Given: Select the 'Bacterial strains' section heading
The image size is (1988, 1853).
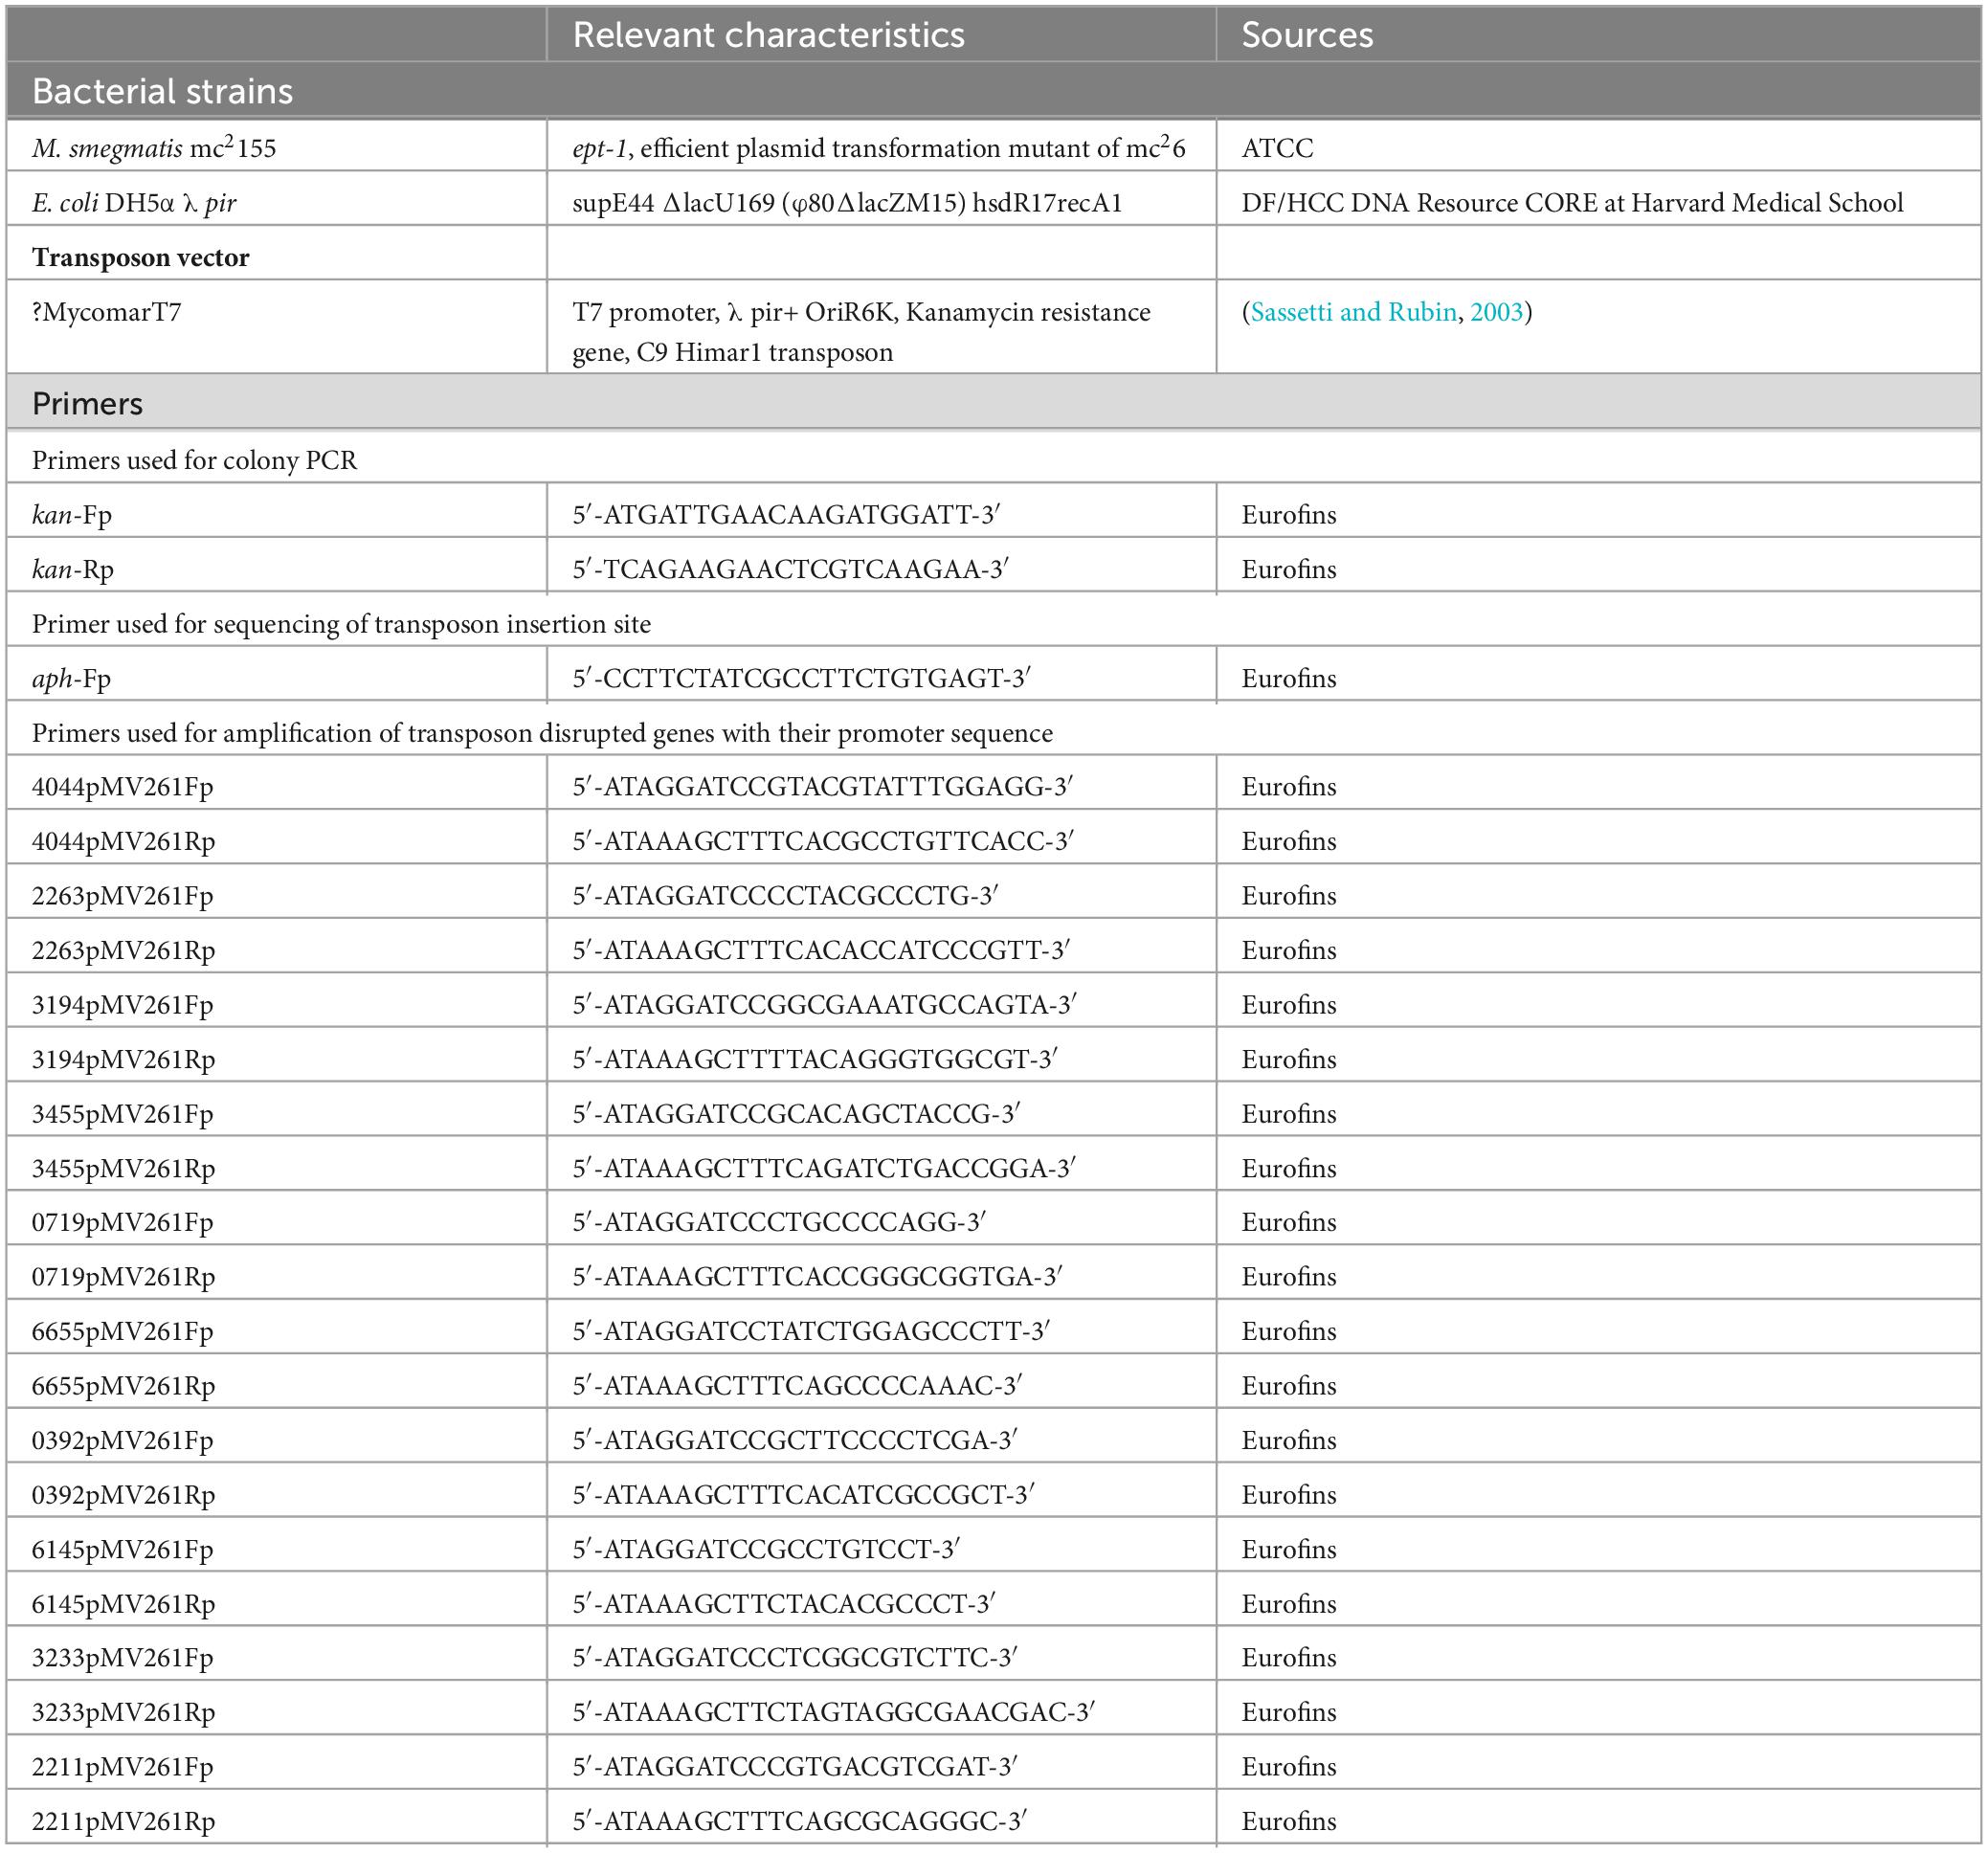Looking at the screenshot, I should click(162, 91).
